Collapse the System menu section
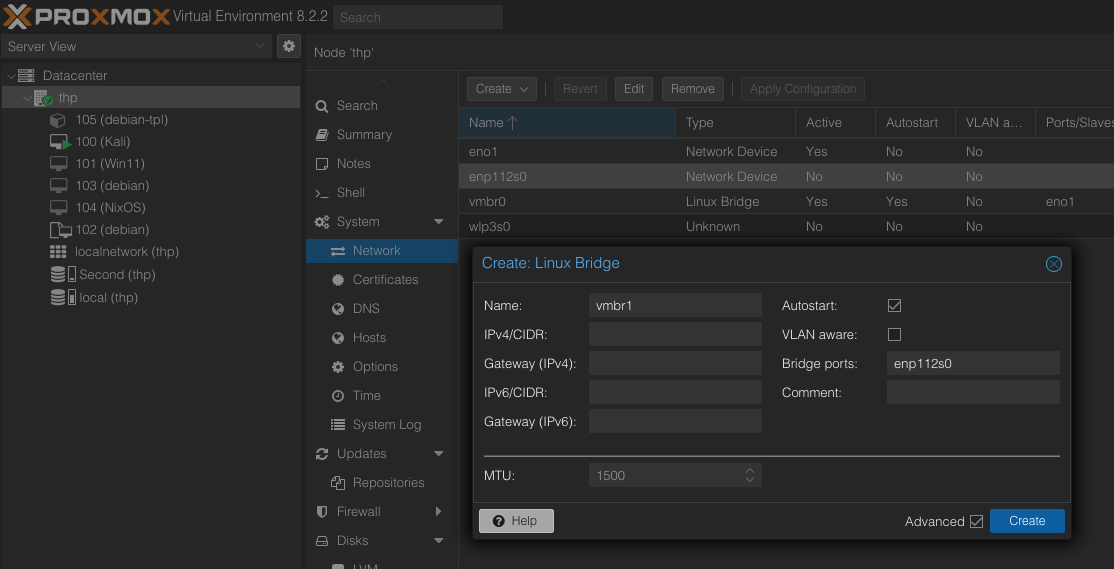 click(x=438, y=222)
